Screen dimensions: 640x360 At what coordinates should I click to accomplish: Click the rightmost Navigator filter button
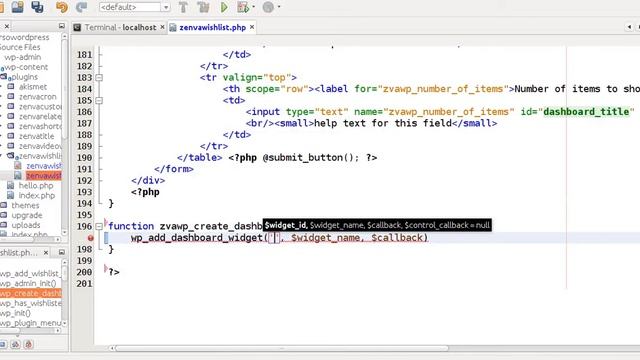tap(28, 344)
